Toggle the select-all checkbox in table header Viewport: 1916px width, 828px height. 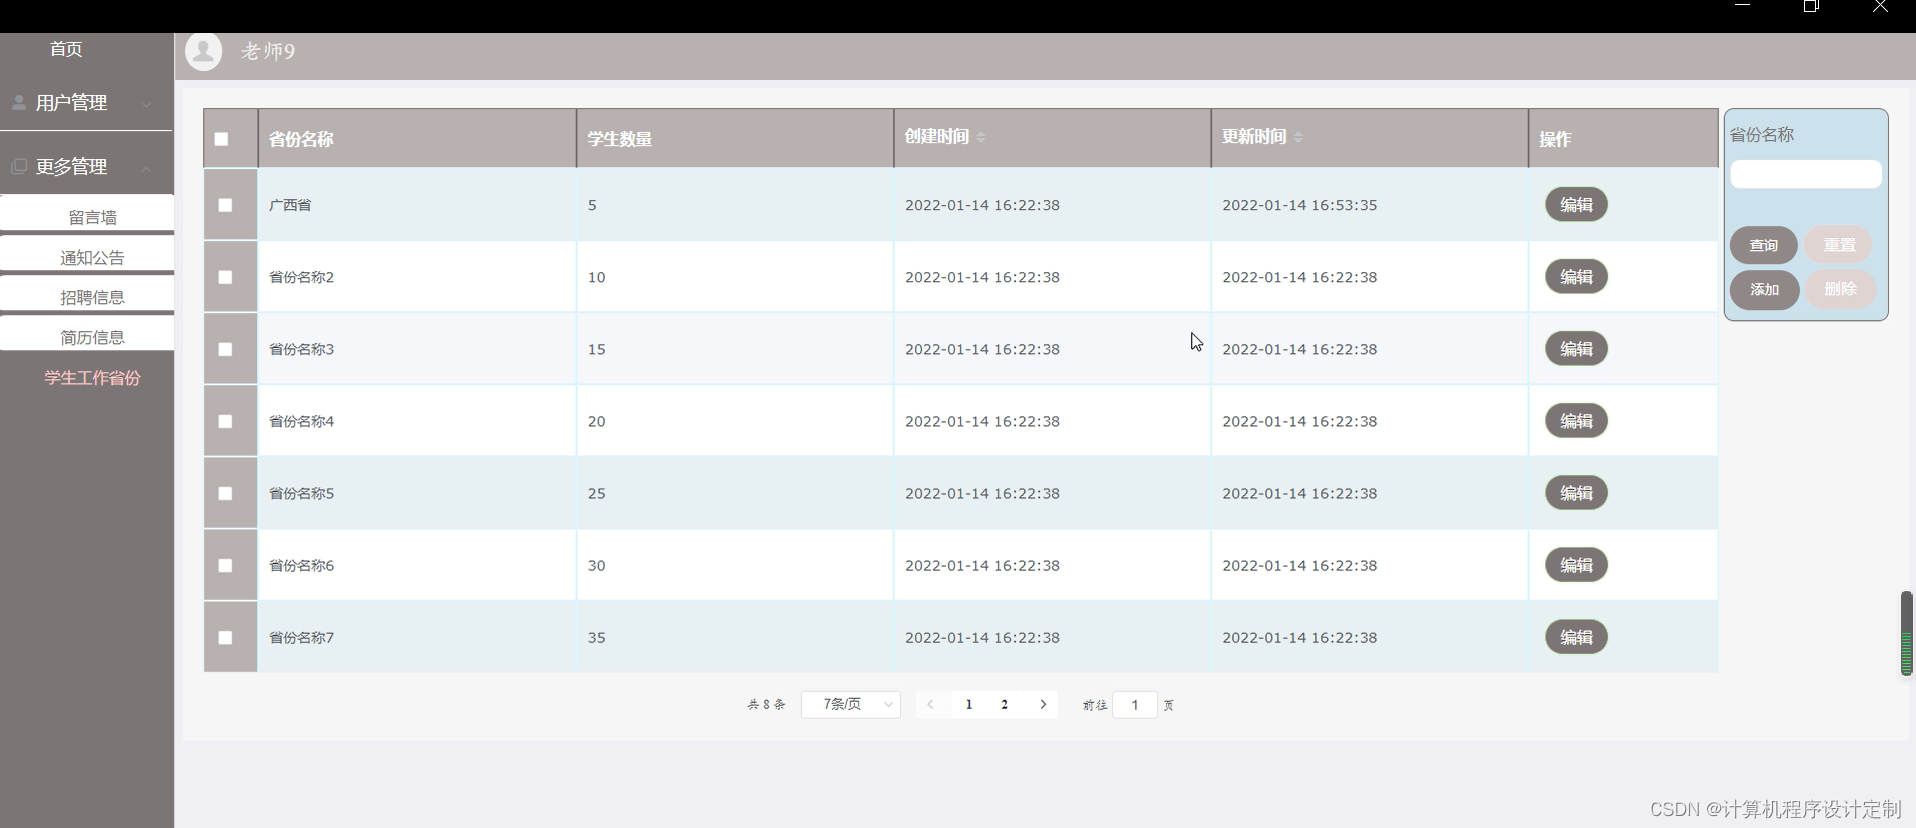(222, 139)
